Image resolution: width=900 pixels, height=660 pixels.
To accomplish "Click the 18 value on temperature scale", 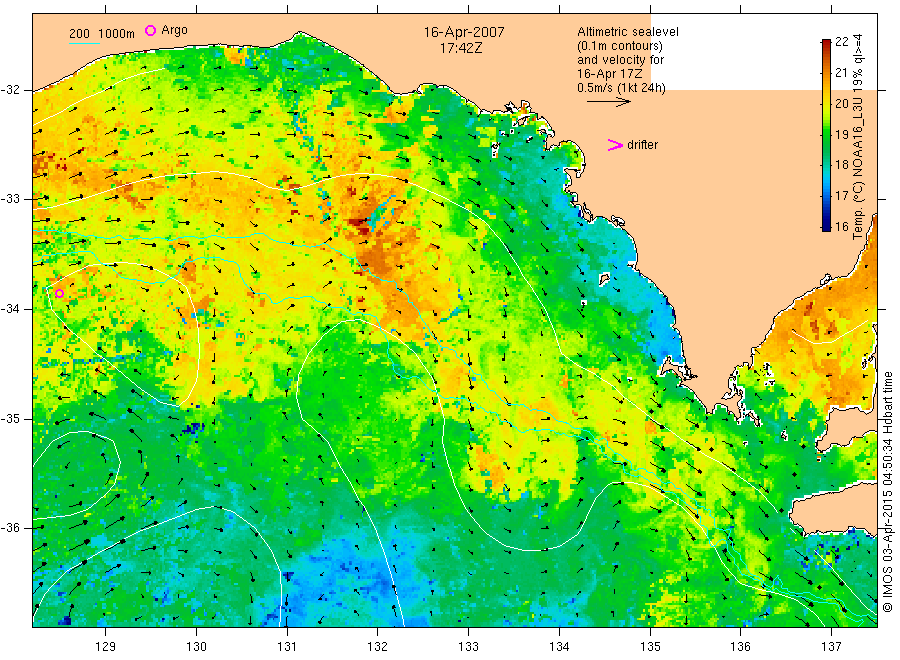I will 841,165.
